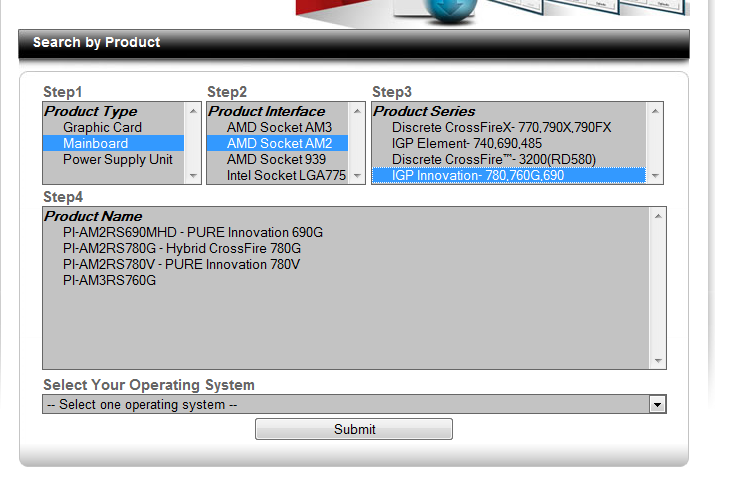Image resolution: width=731 pixels, height=496 pixels.
Task: Click Product Type list scroll down arrow
Action: pyautogui.click(x=193, y=176)
